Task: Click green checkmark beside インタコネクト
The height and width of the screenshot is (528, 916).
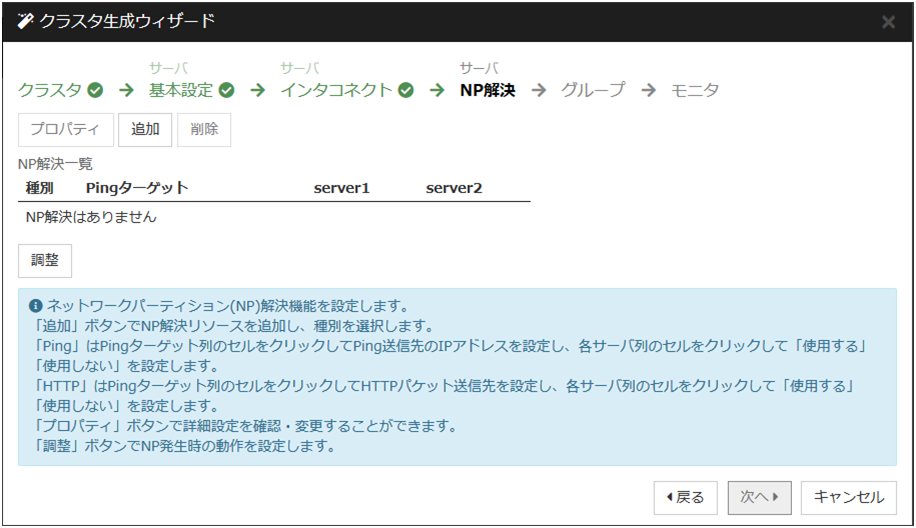Action: coord(405,90)
